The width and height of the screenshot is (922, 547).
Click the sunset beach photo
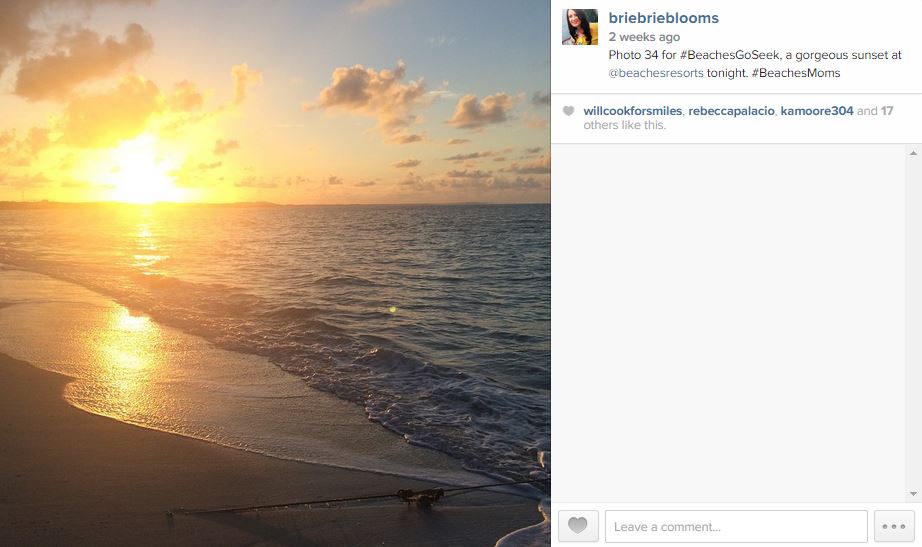click(275, 273)
